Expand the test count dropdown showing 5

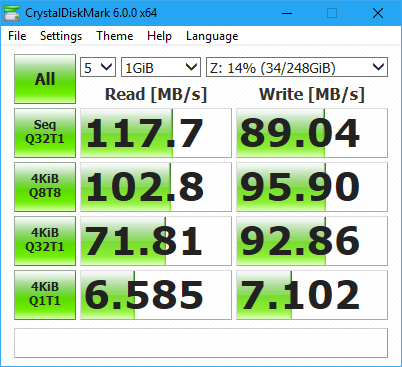point(98,67)
